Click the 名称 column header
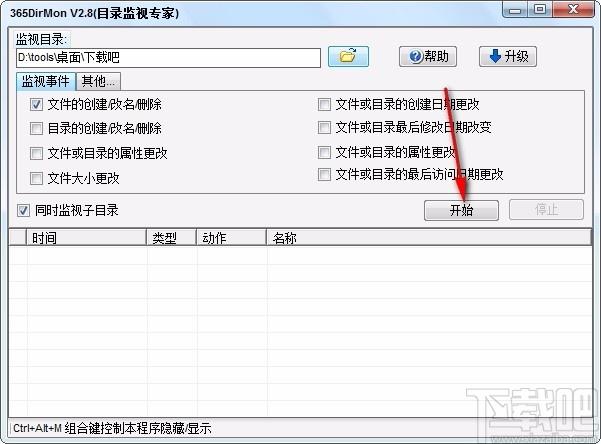 point(429,238)
